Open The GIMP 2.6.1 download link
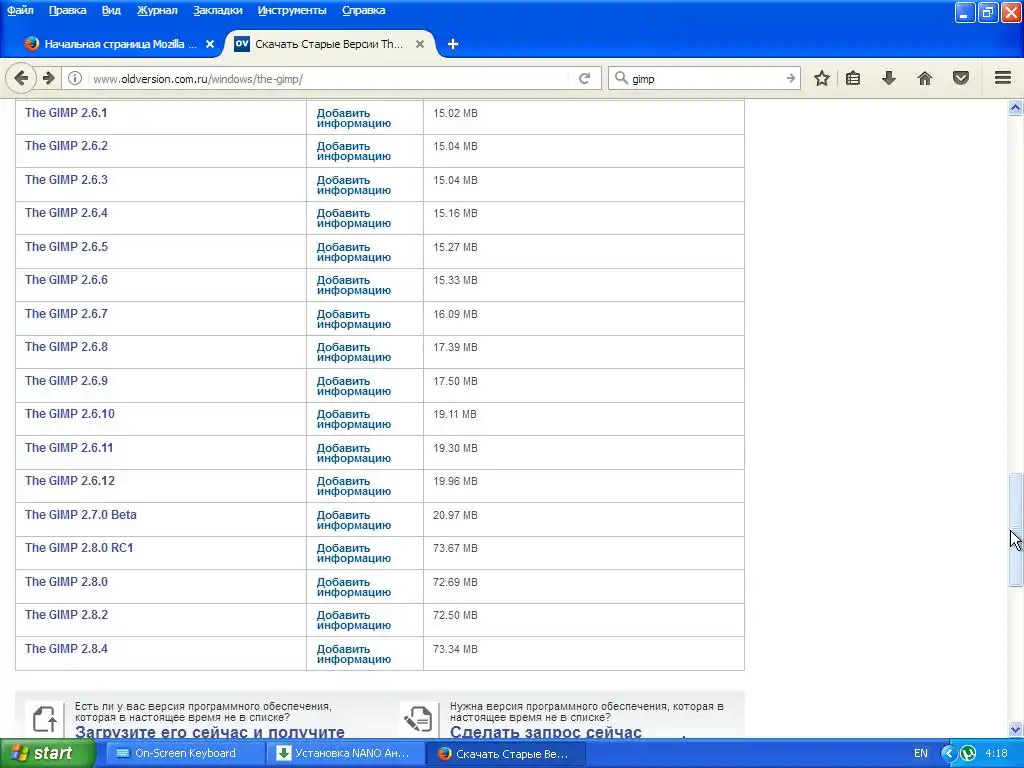The width and height of the screenshot is (1024, 768). [66, 112]
